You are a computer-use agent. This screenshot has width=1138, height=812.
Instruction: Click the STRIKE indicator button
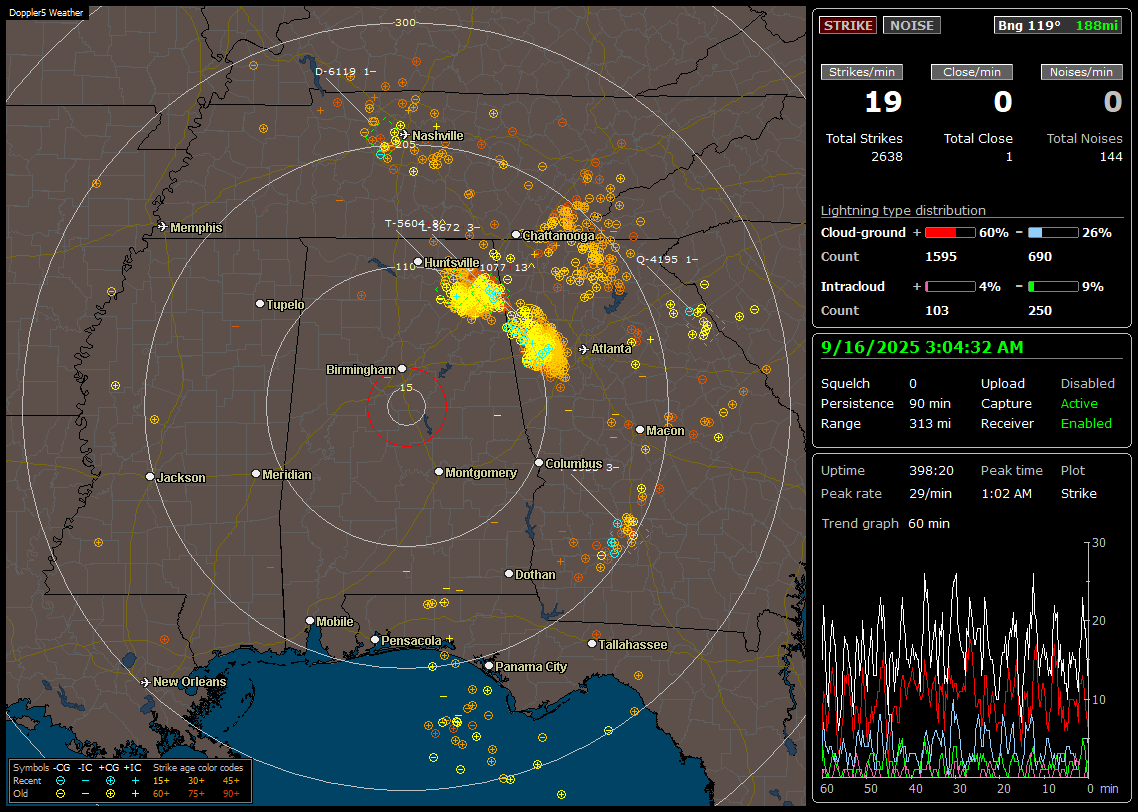[x=848, y=25]
